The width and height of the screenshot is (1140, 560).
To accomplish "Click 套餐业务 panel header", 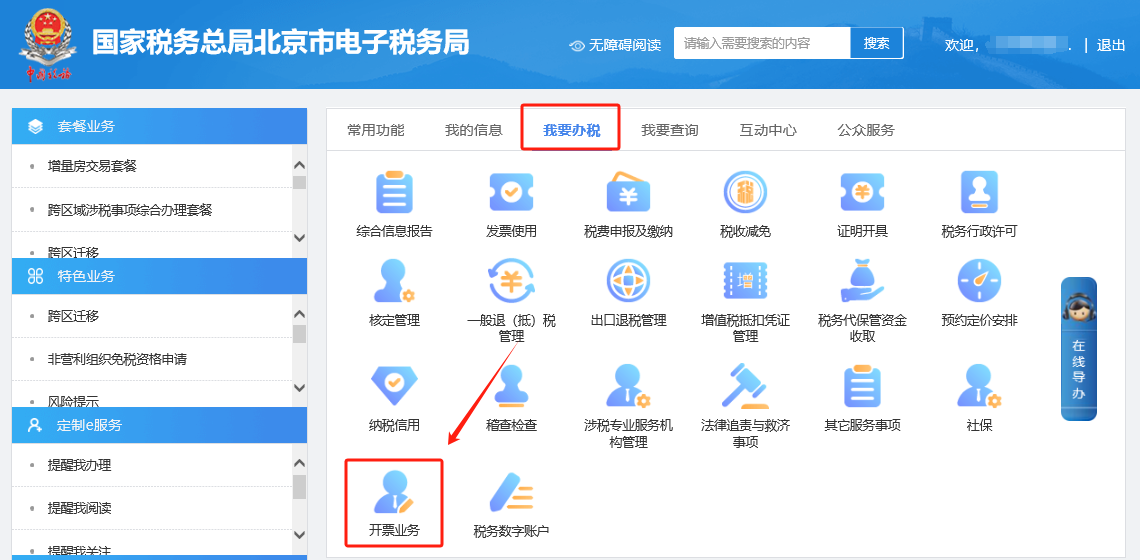I will [159, 126].
